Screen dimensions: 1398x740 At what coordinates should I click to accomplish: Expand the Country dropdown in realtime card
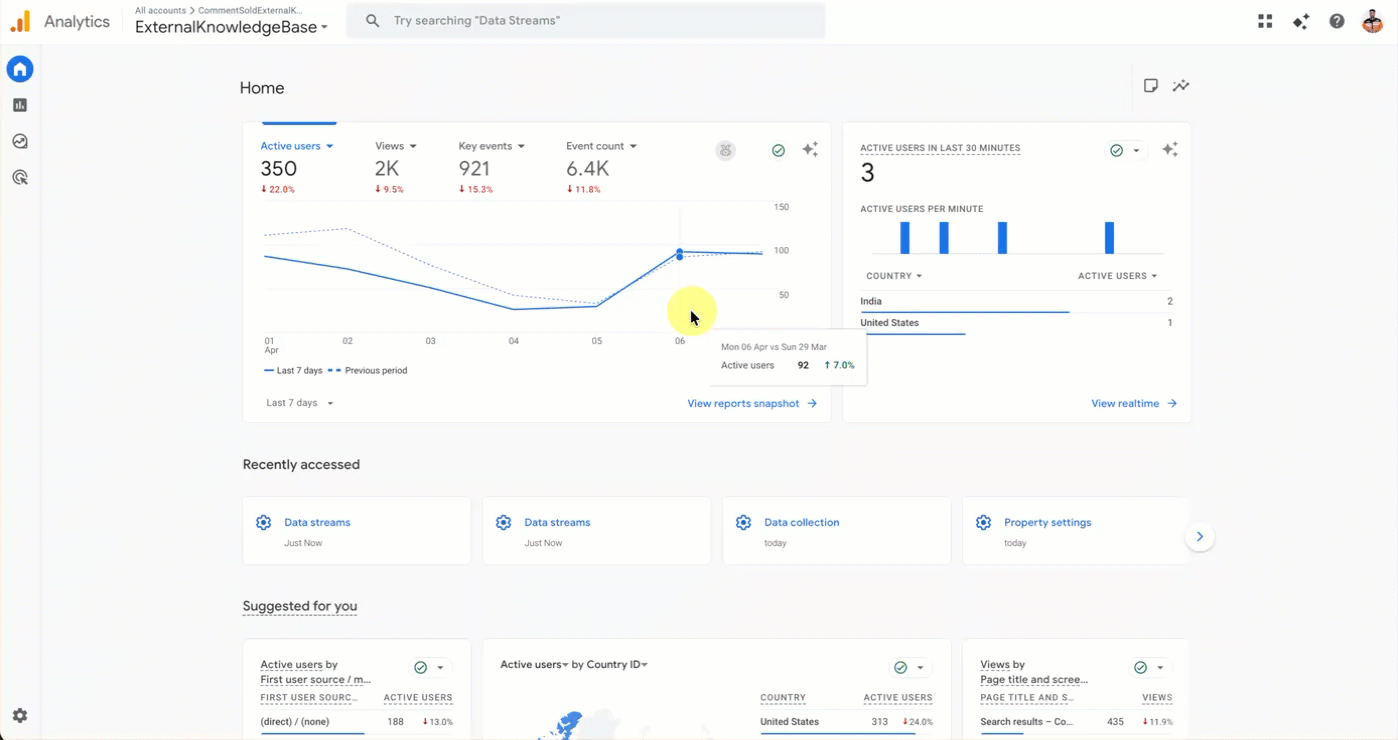[894, 276]
